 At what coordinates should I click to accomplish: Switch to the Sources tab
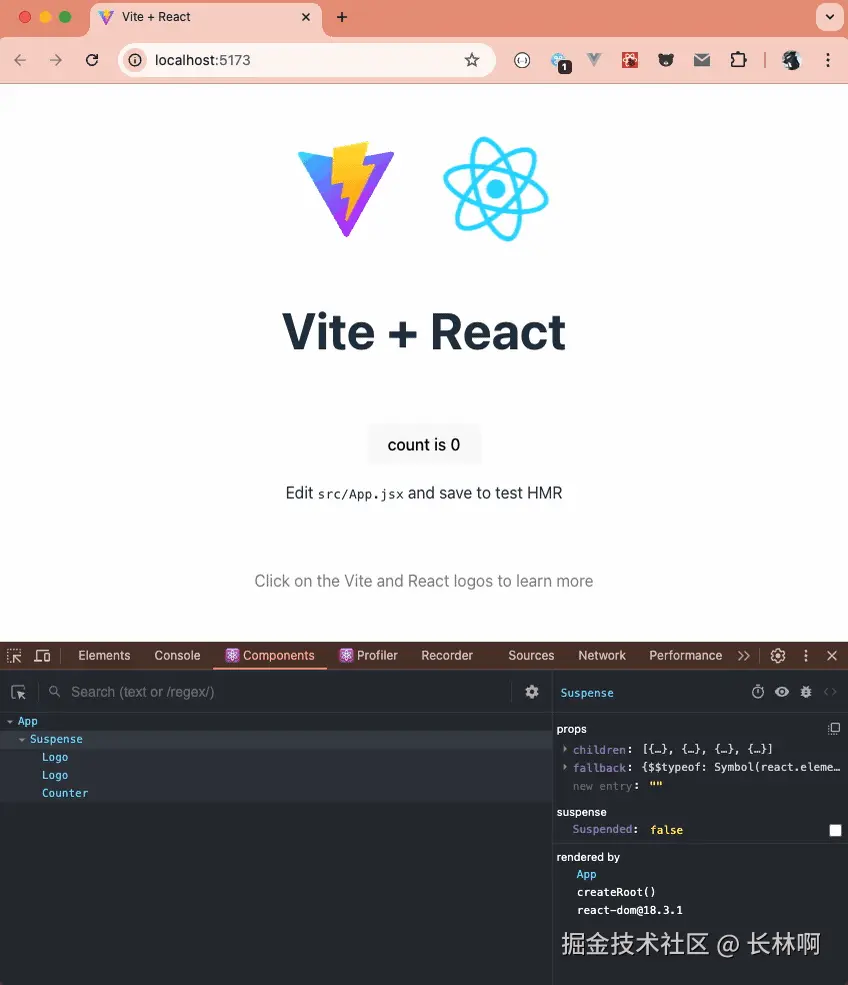(531, 656)
